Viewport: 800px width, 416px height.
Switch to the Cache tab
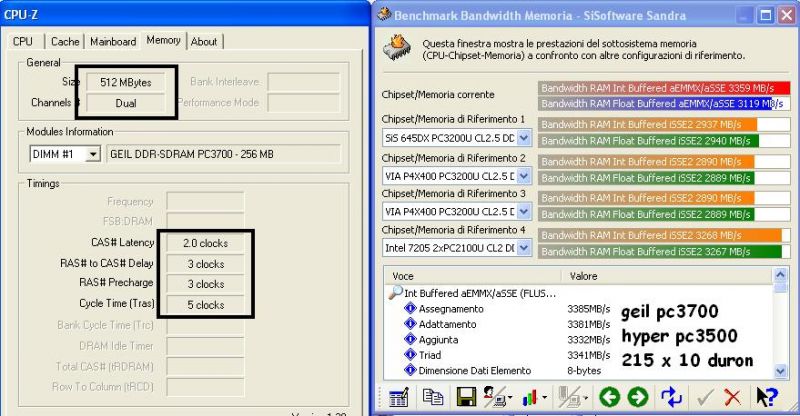tap(65, 41)
